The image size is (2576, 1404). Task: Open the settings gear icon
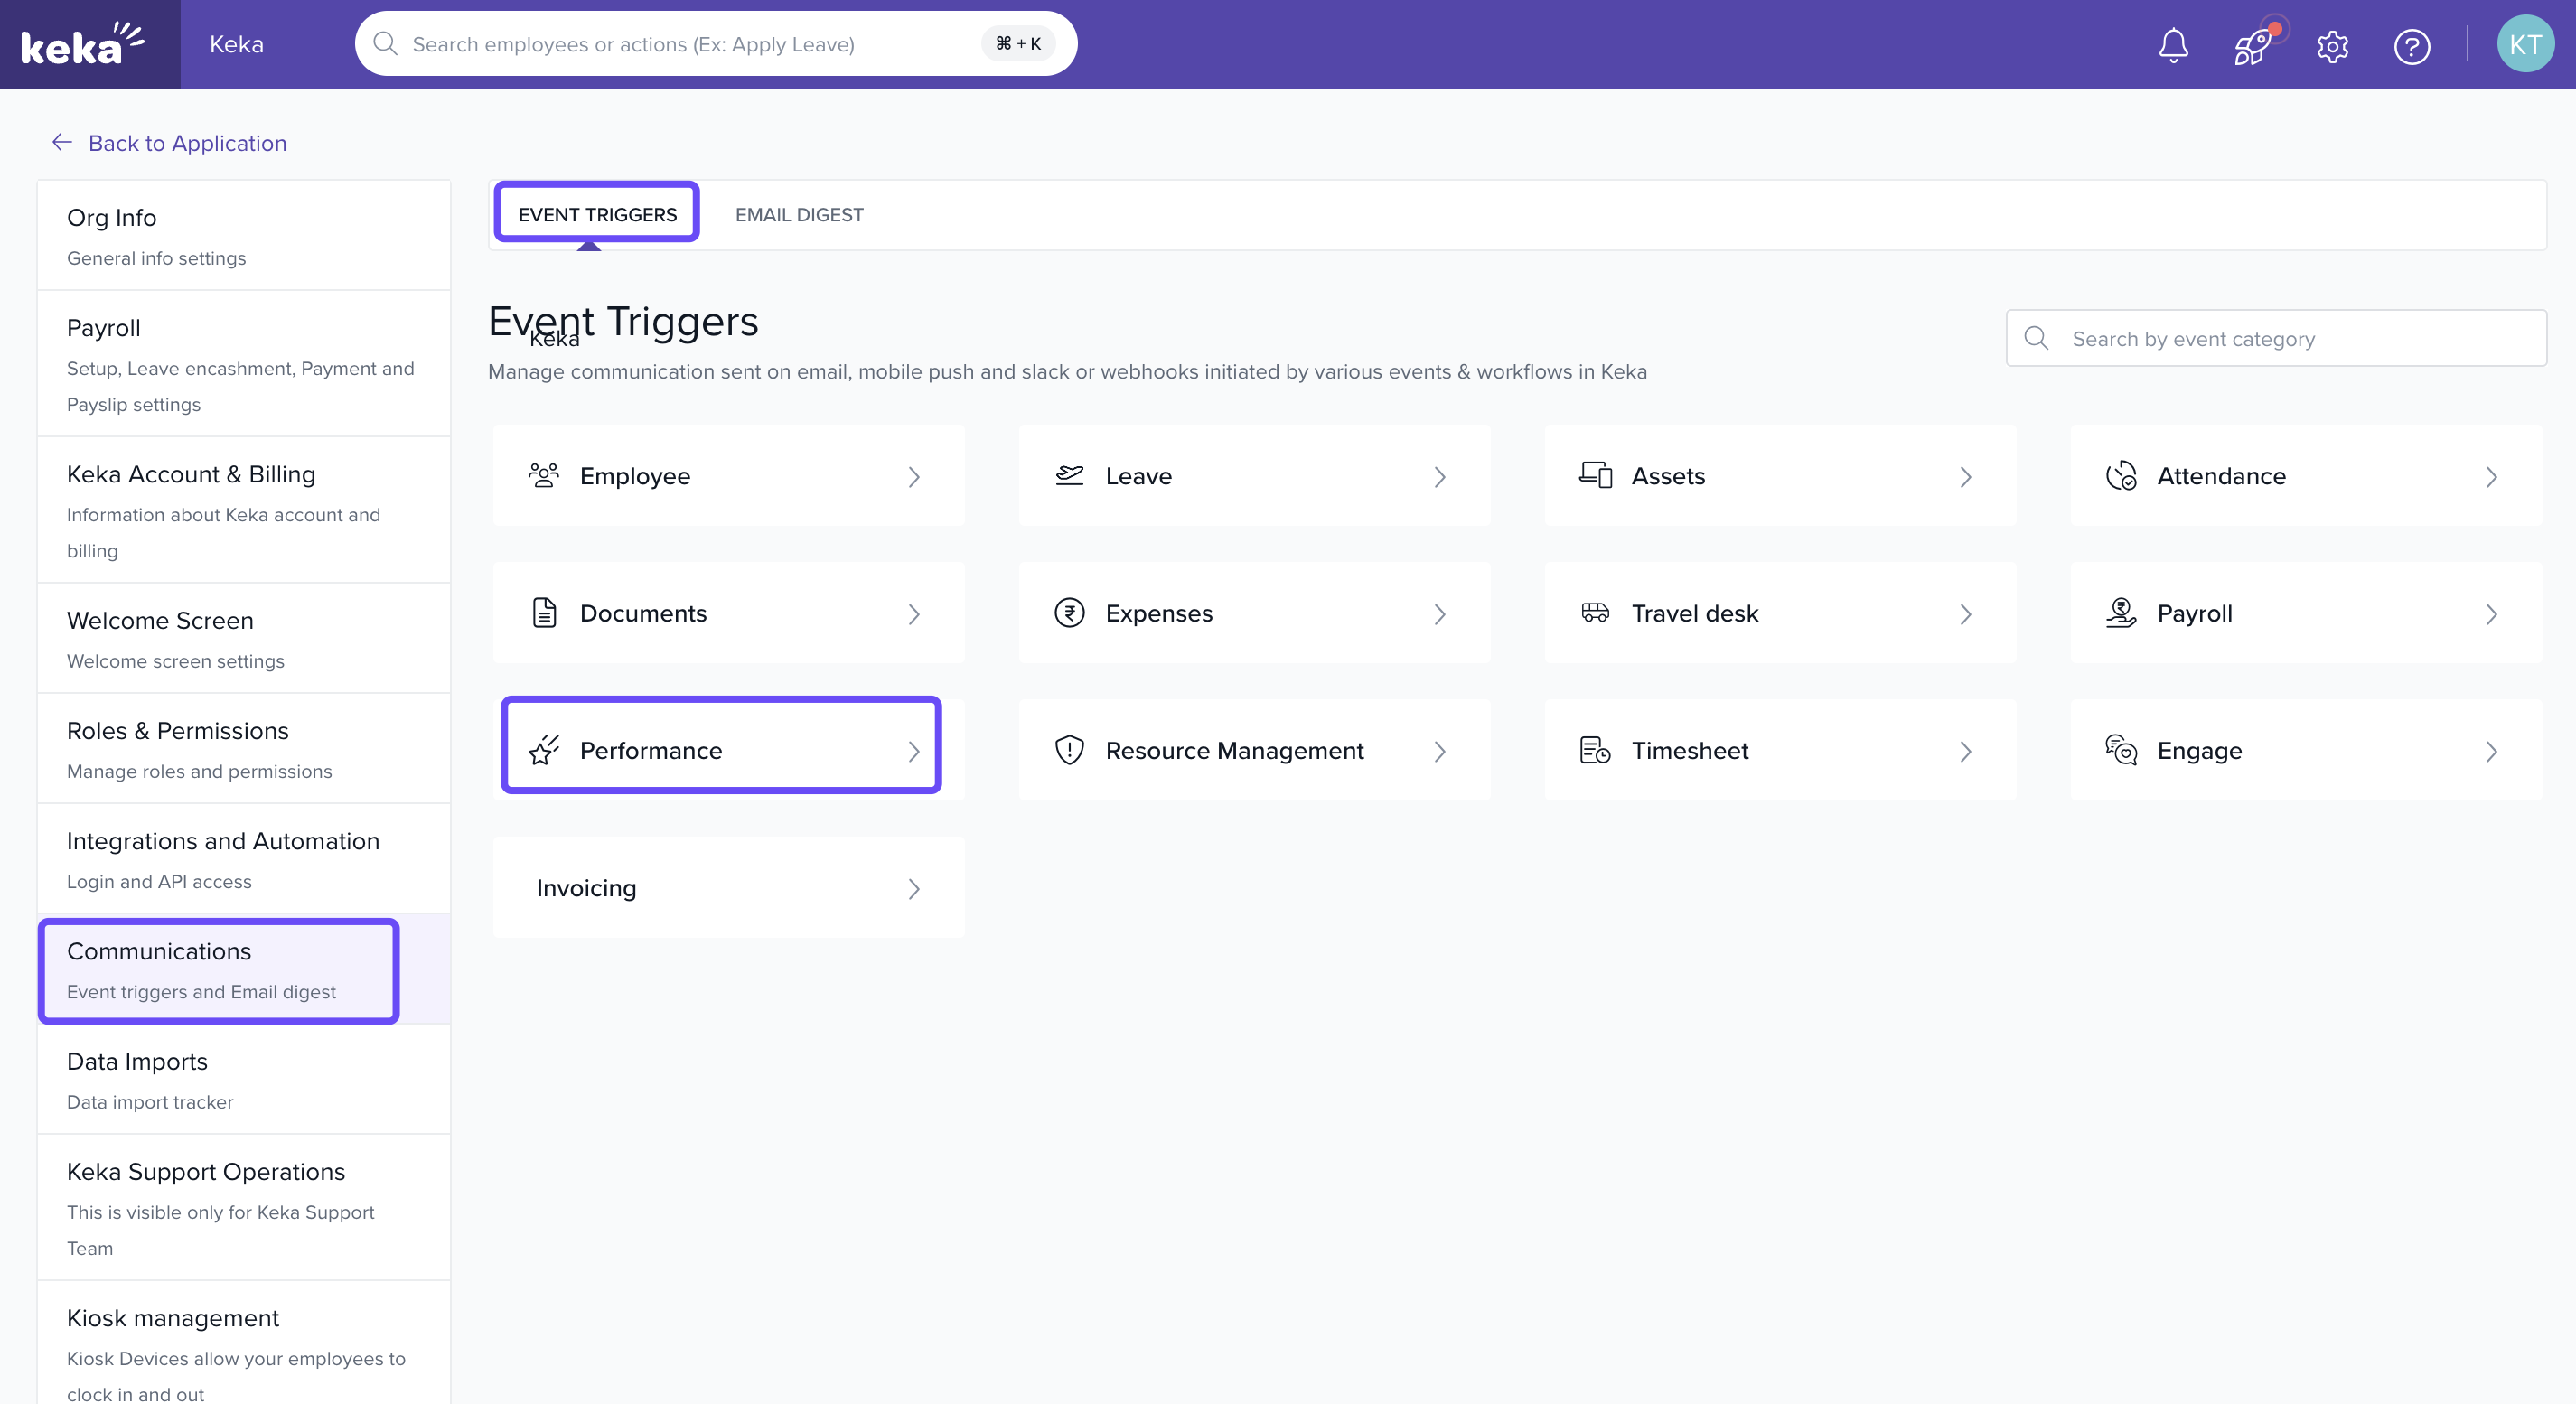tap(2332, 46)
